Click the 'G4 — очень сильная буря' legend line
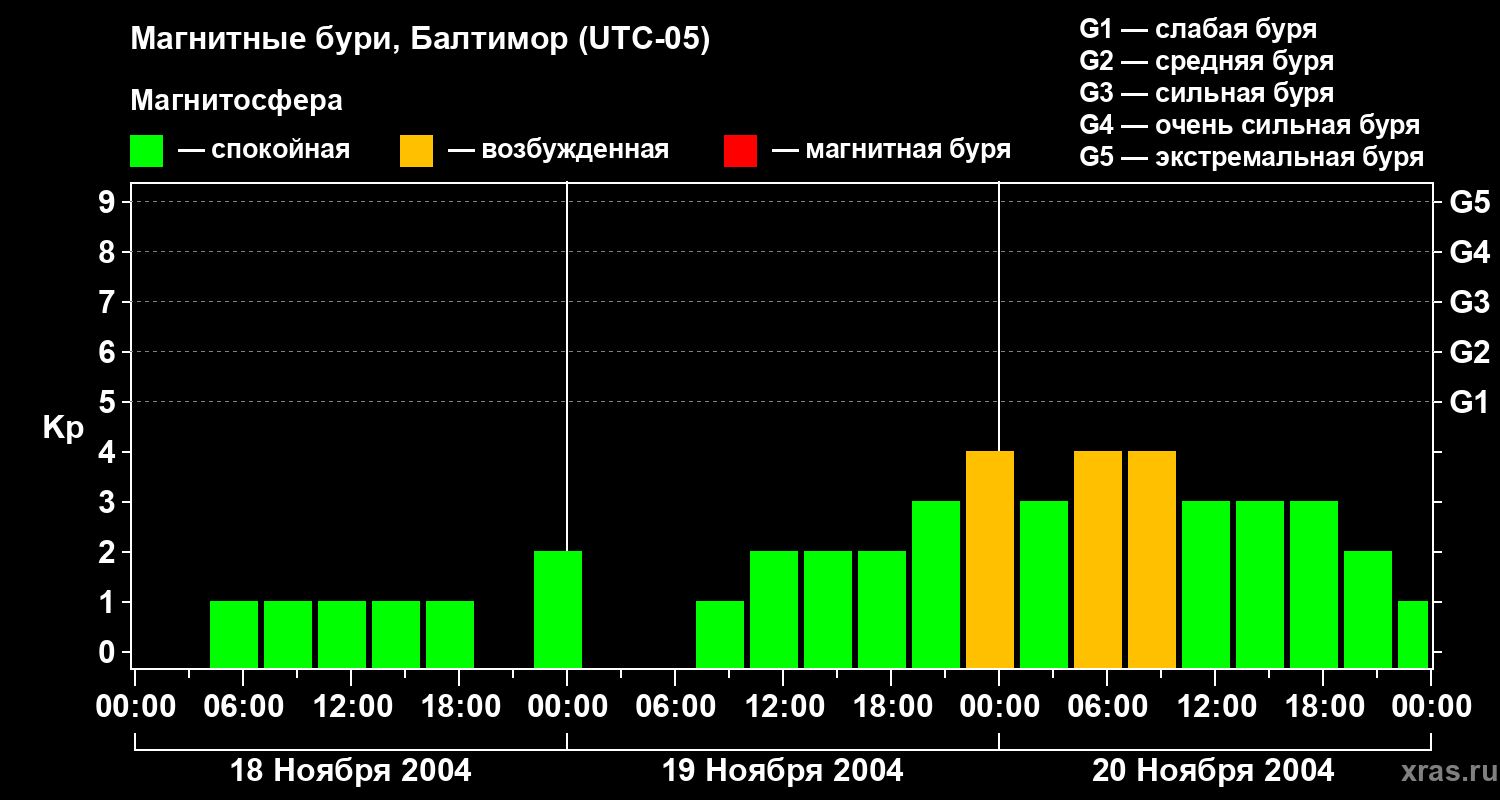1500x800 pixels. click(x=1249, y=125)
